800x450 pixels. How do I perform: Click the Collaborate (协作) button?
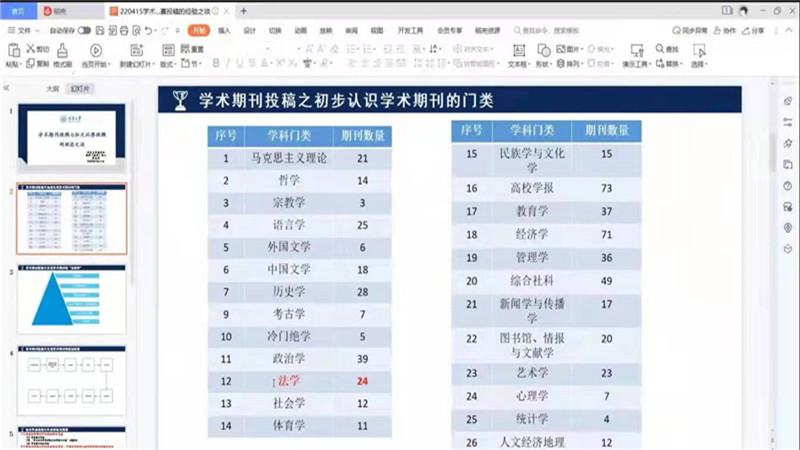[x=727, y=31]
